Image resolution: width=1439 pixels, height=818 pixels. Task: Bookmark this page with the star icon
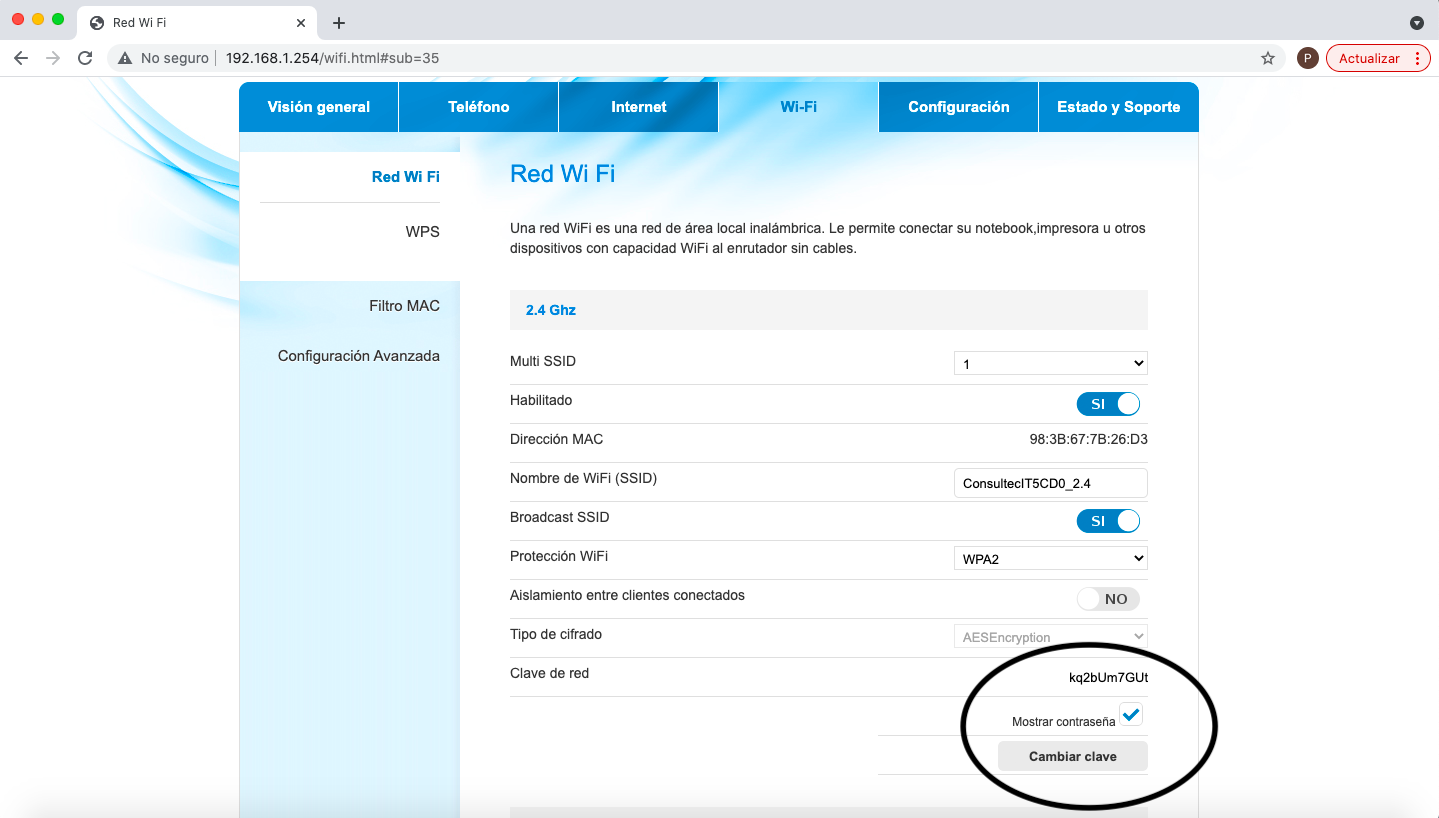pyautogui.click(x=1268, y=58)
